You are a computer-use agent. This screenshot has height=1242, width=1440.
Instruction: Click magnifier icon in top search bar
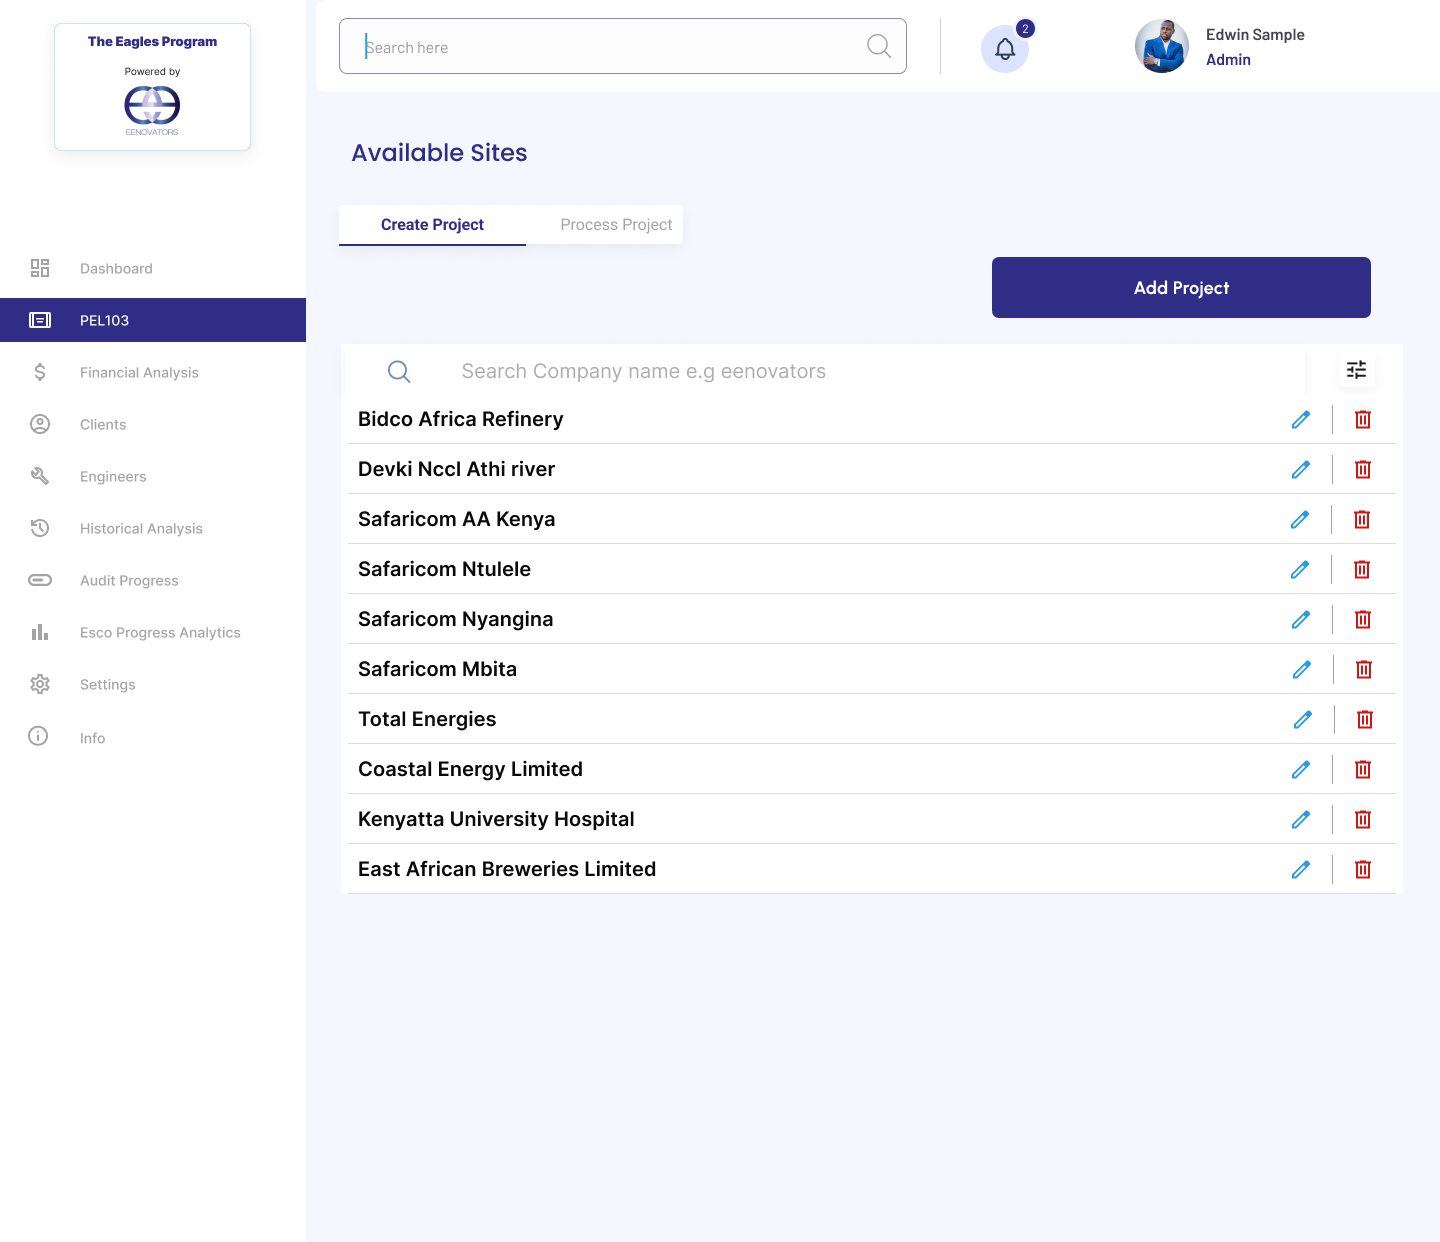(x=879, y=46)
